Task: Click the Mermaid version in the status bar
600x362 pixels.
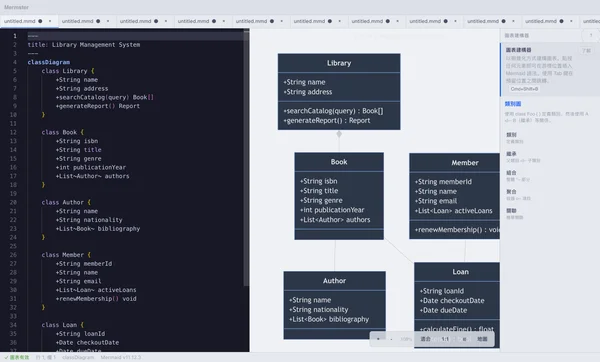Action: point(121,357)
